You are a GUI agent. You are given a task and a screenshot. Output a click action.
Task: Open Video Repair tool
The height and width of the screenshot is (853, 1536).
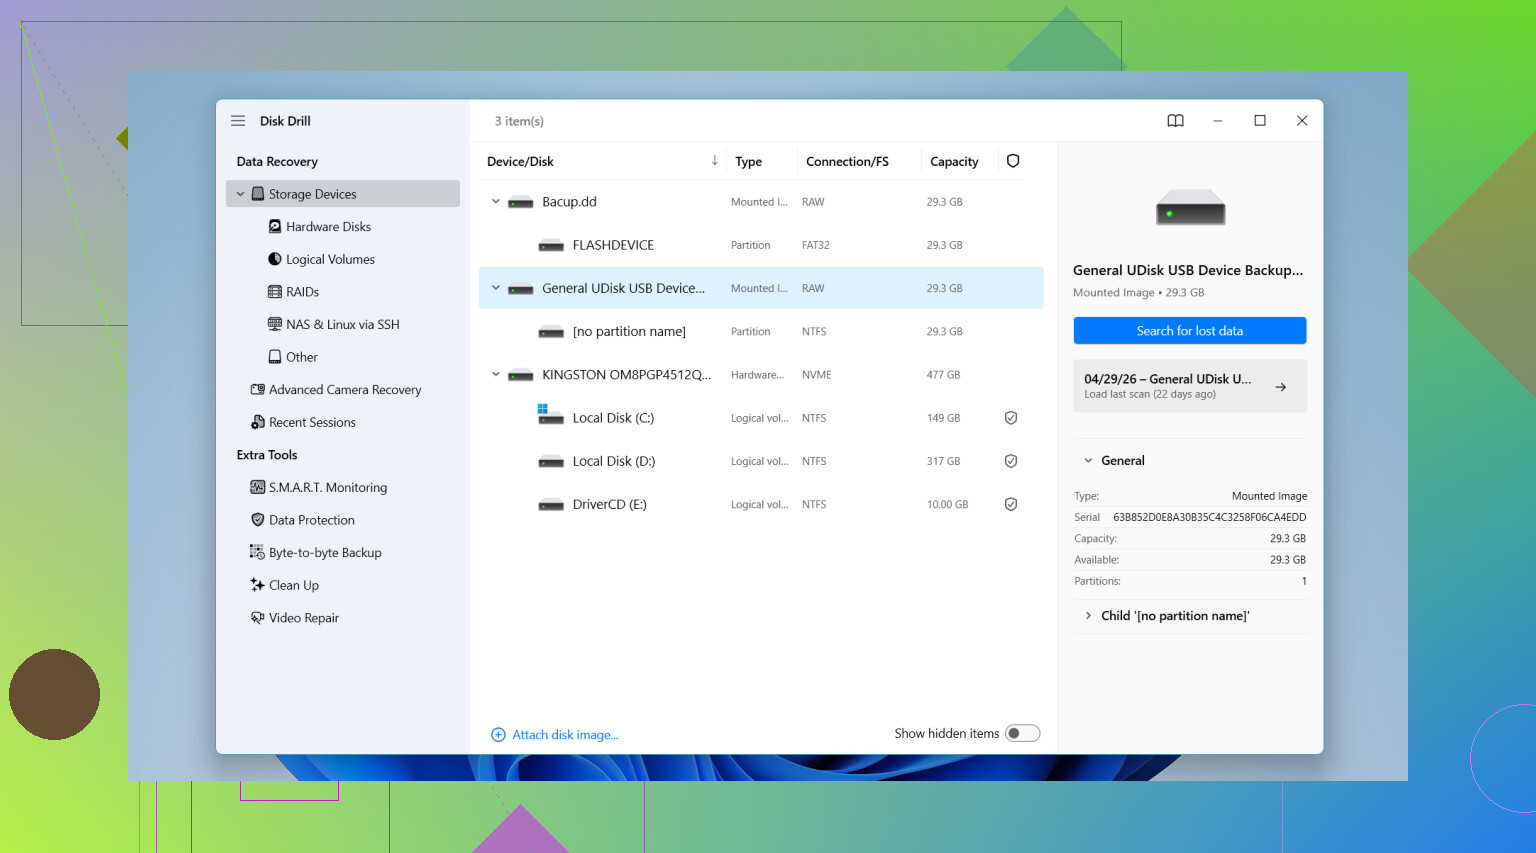pos(304,618)
